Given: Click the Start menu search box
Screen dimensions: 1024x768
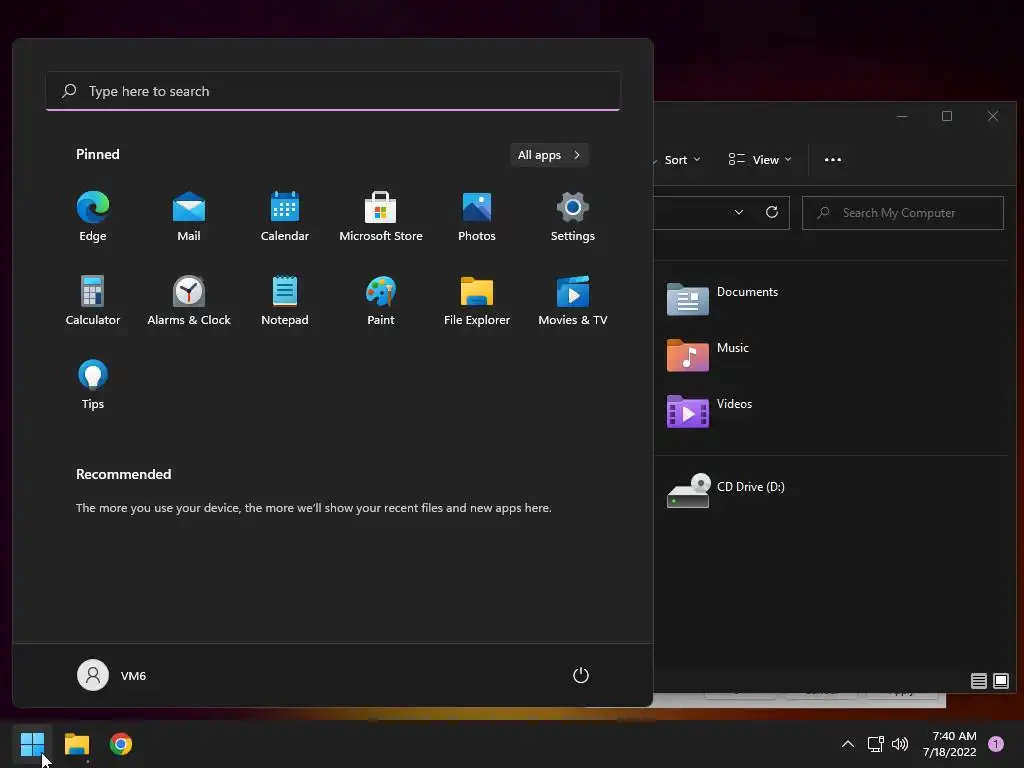Looking at the screenshot, I should (x=333, y=91).
